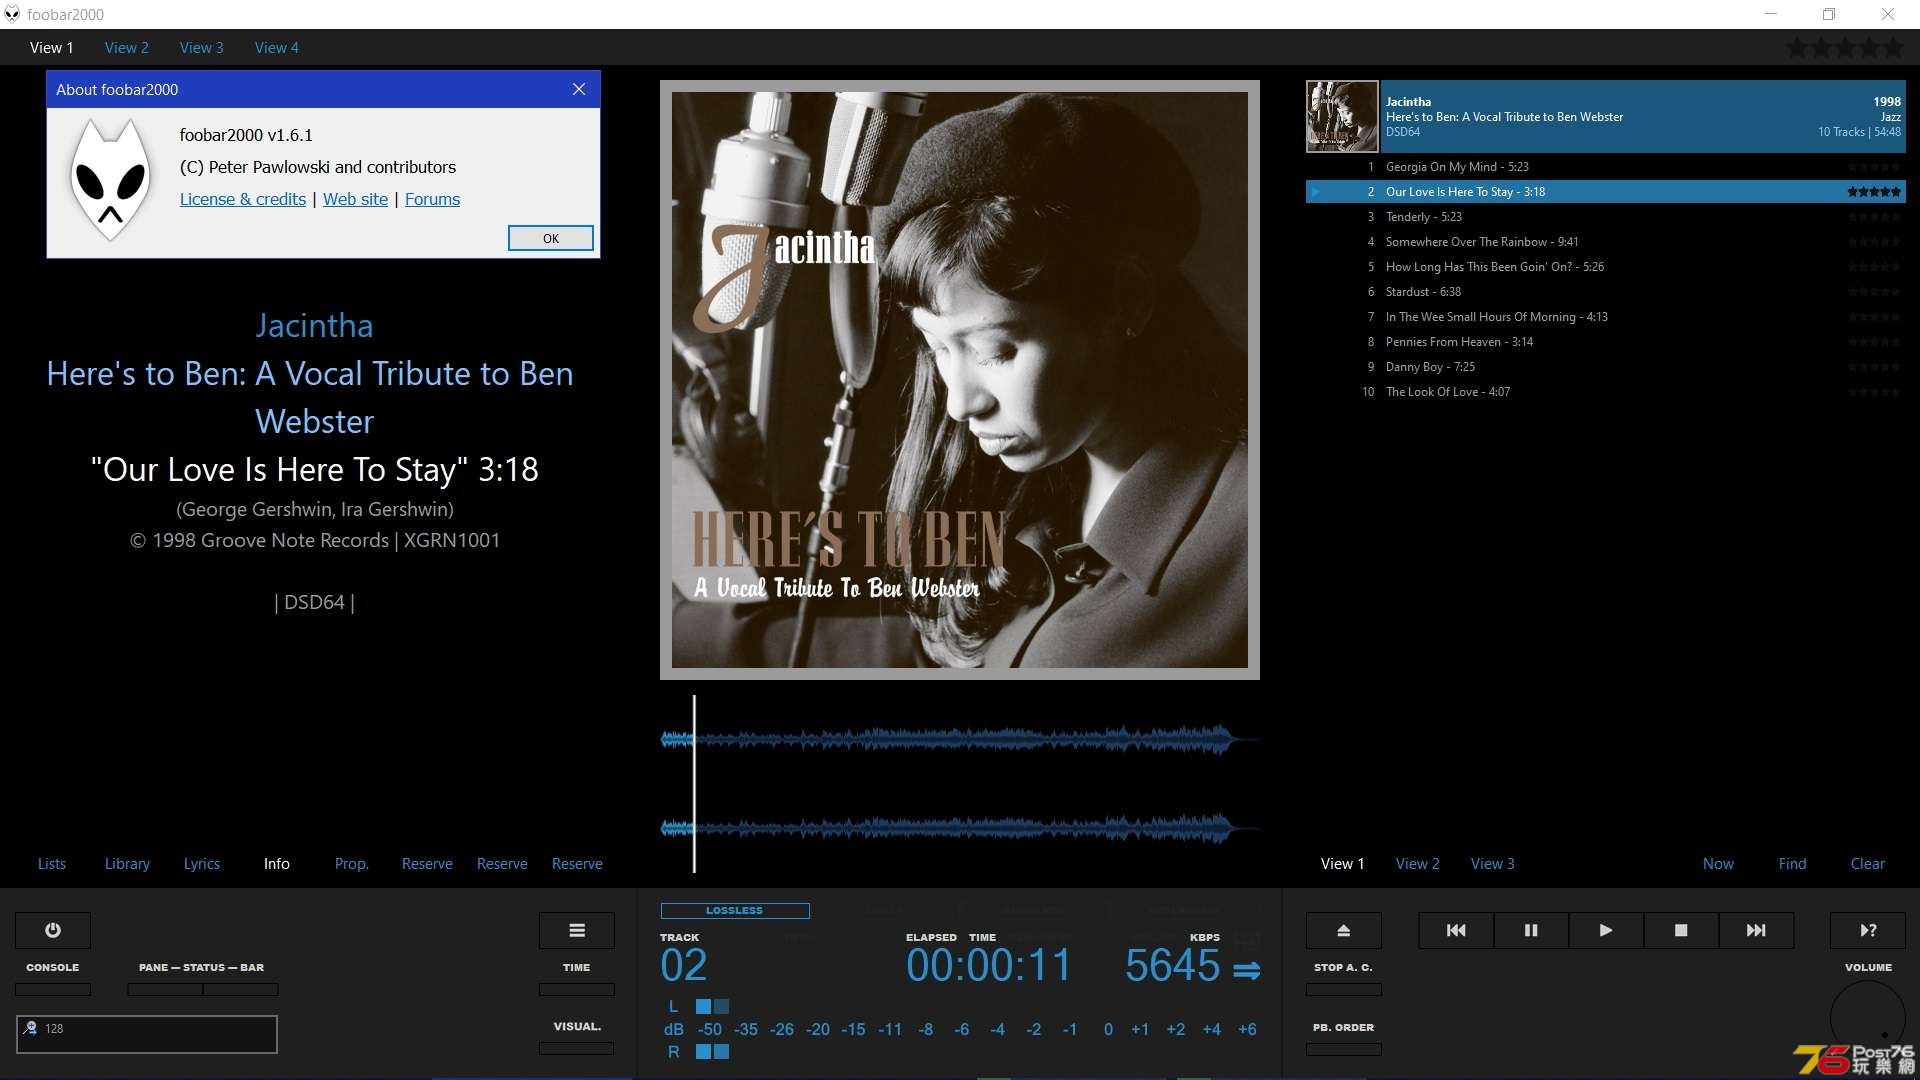Click the foobar2000 title bar app icon
Viewport: 1920px width, 1080px height.
12,14
